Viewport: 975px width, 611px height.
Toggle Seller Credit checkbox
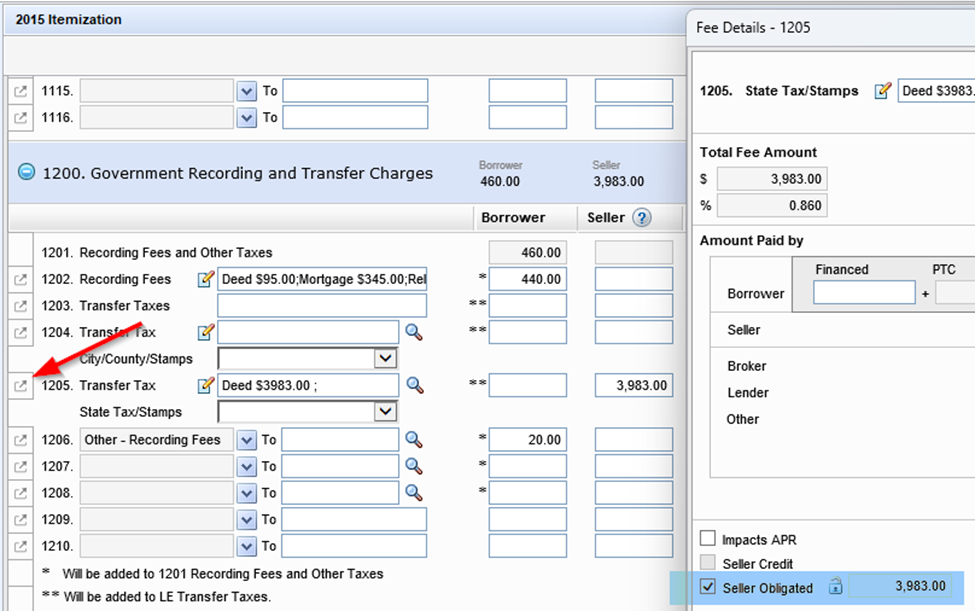(x=708, y=563)
